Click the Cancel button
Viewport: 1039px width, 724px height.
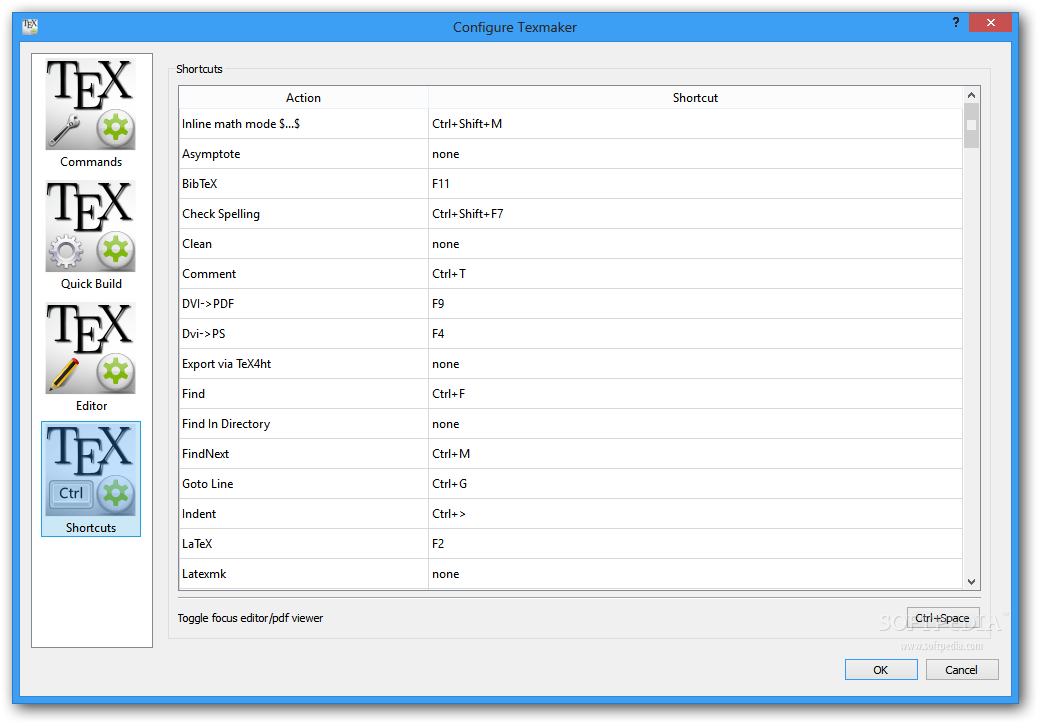(x=961, y=670)
